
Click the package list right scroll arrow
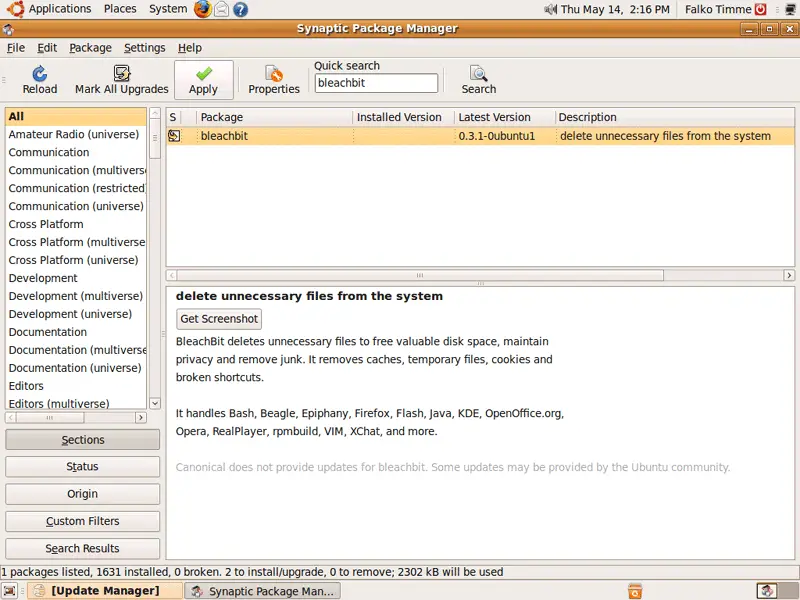(789, 276)
